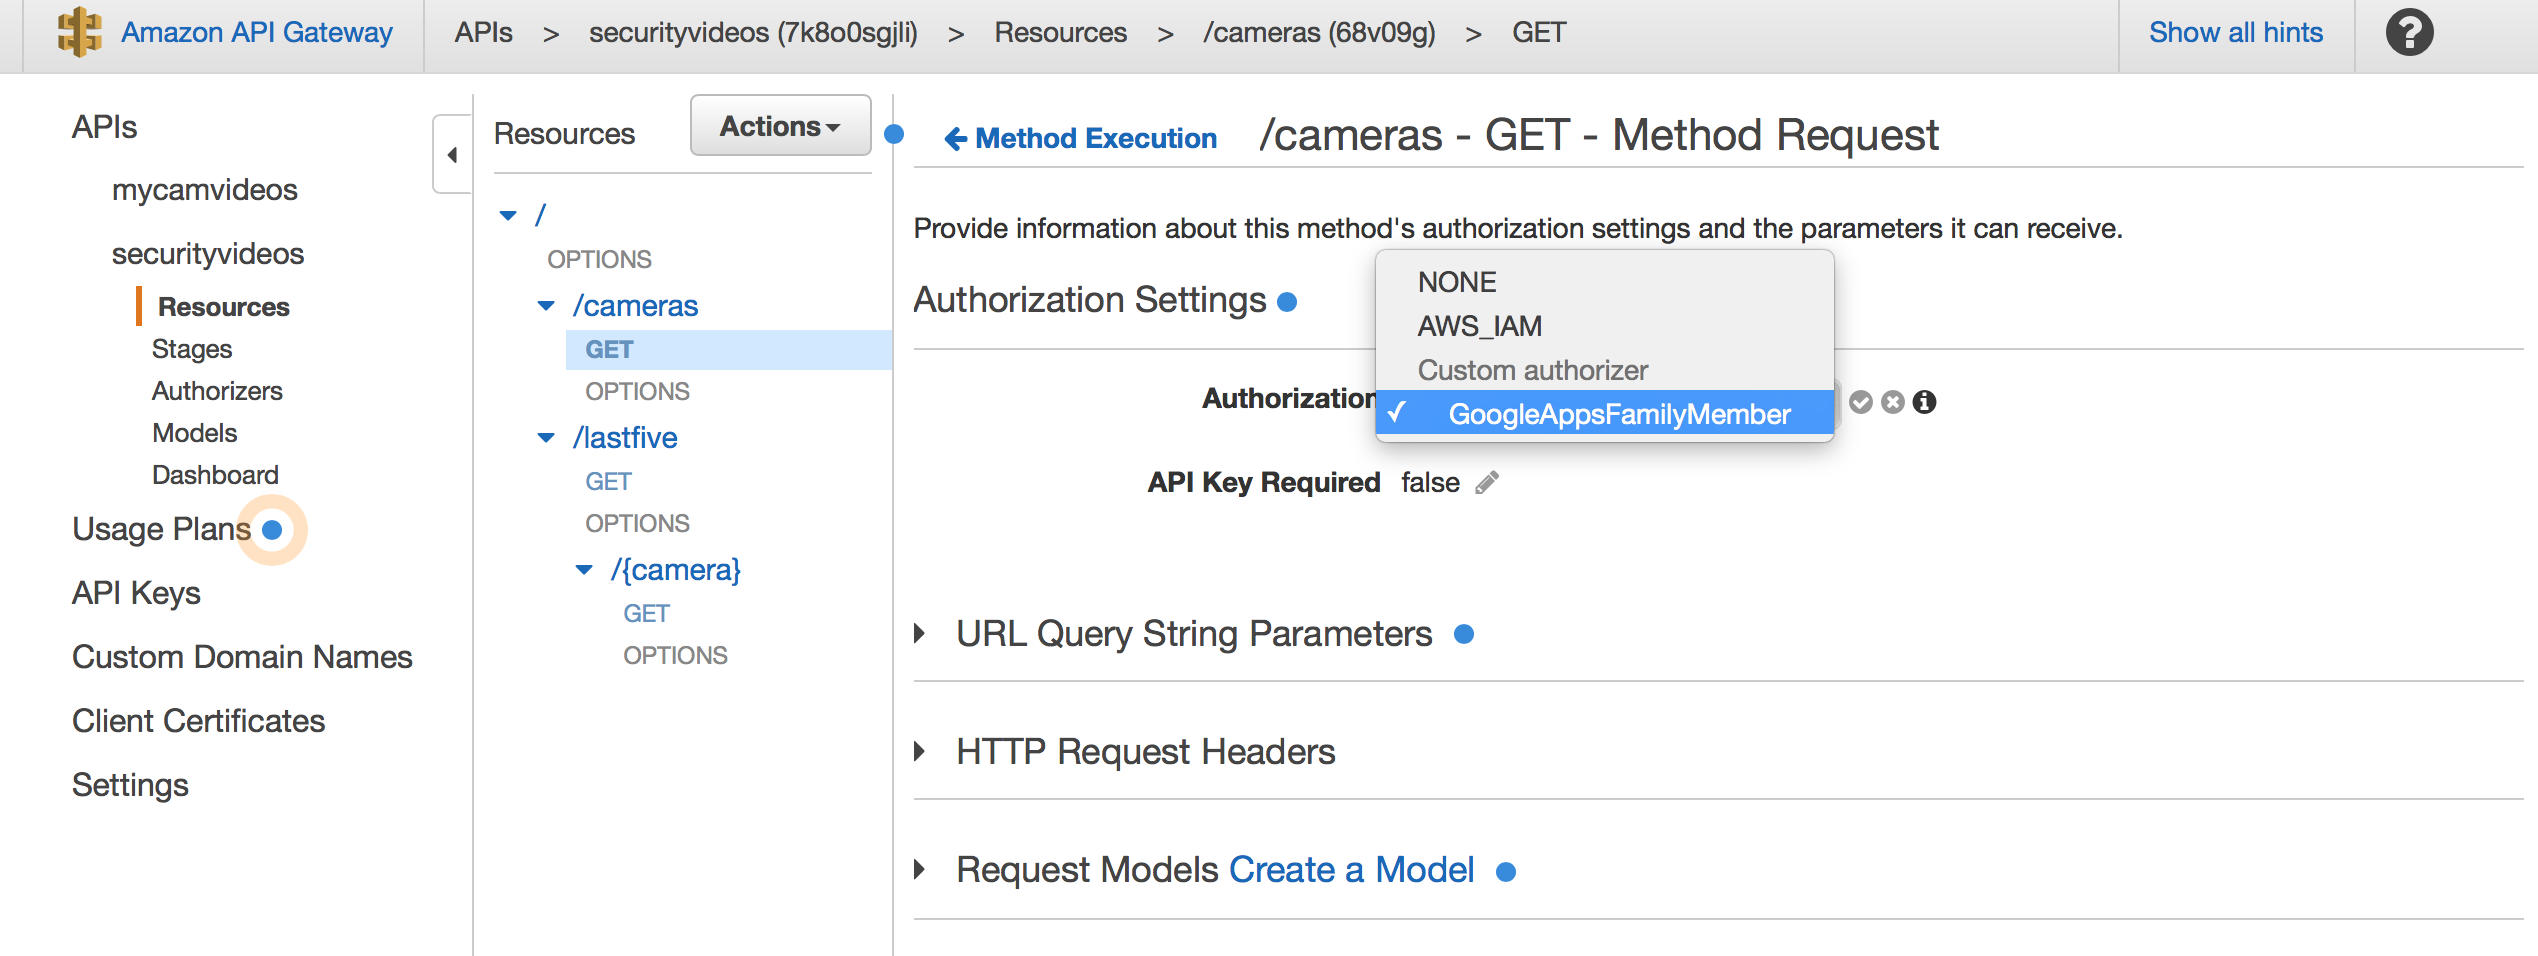Choose NONE in authorization dropdown
This screenshot has height=956, width=2538.
pyautogui.click(x=1604, y=282)
